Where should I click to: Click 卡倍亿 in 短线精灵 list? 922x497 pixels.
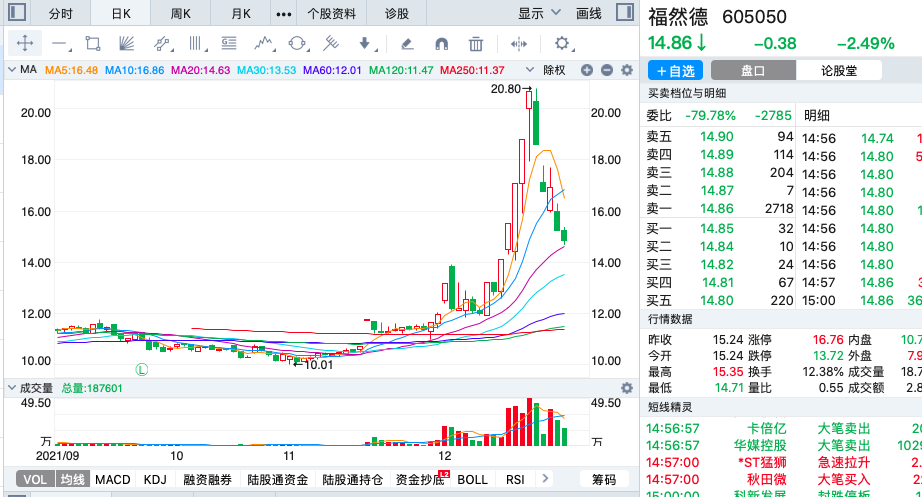point(766,428)
